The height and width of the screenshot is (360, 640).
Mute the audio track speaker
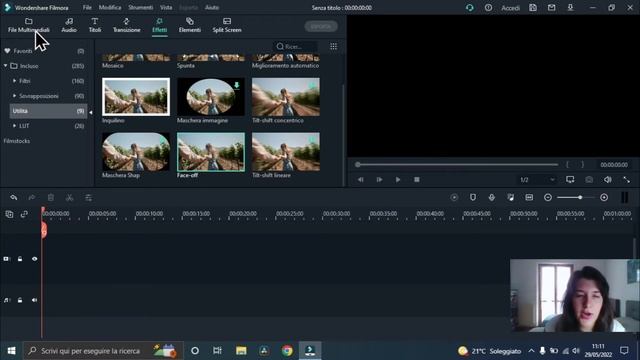click(x=34, y=300)
